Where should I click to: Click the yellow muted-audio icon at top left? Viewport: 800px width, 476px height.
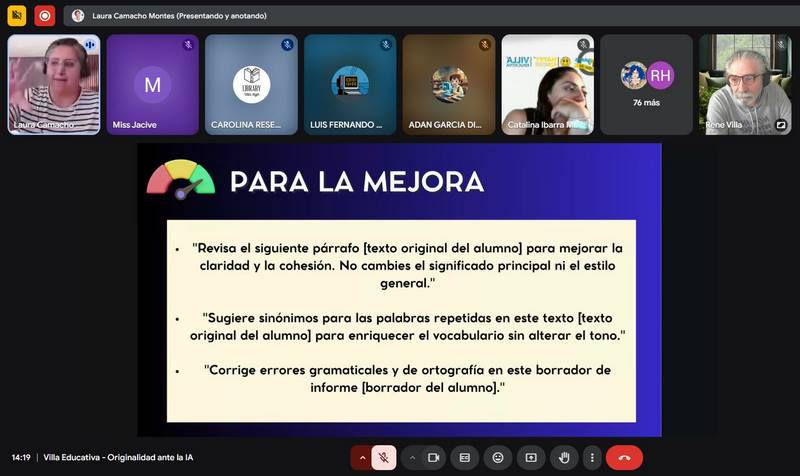point(16,16)
